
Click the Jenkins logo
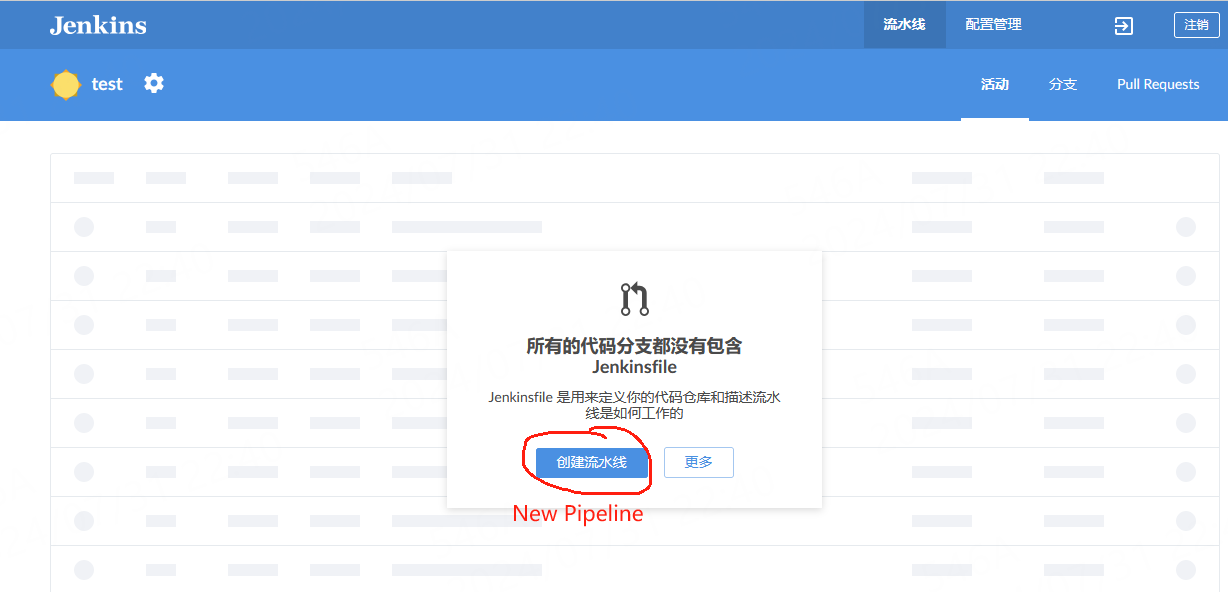pyautogui.click(x=98, y=25)
